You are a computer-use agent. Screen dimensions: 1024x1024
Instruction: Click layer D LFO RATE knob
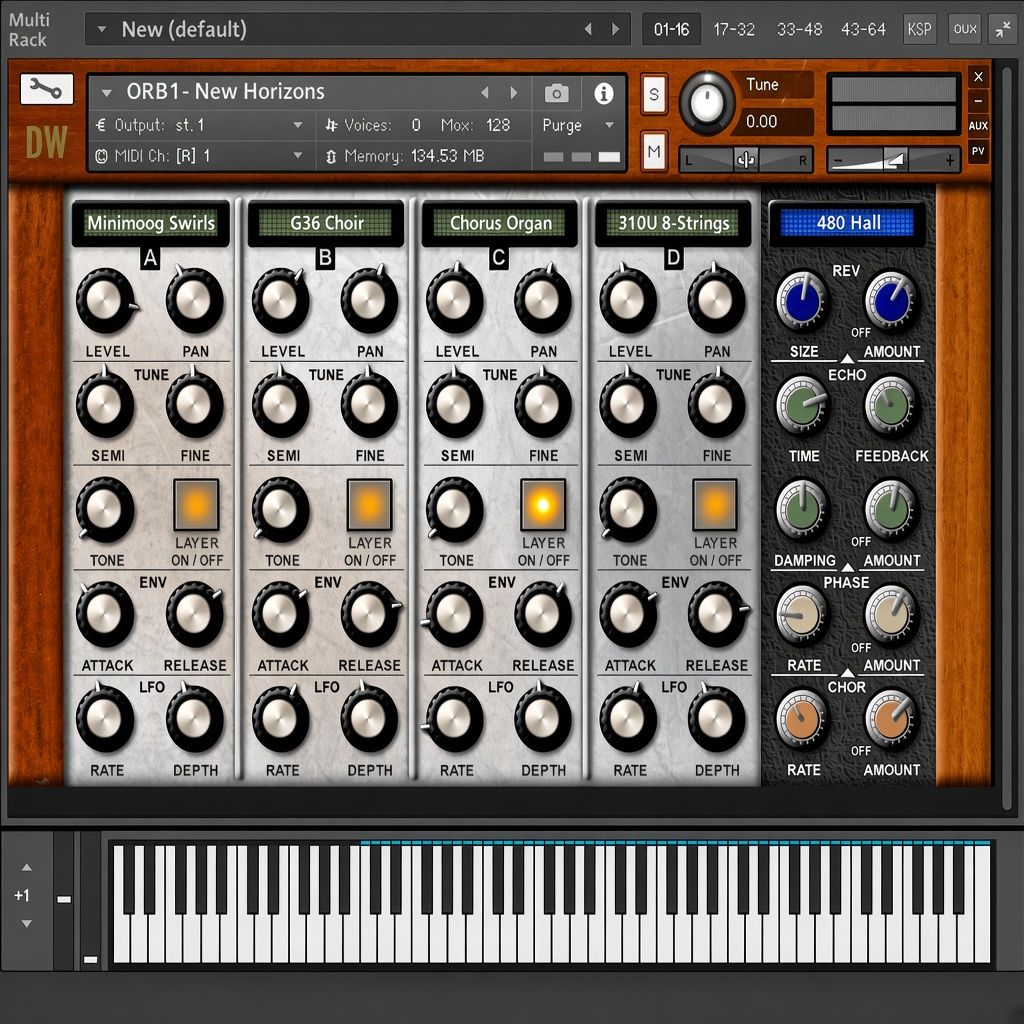(x=627, y=718)
